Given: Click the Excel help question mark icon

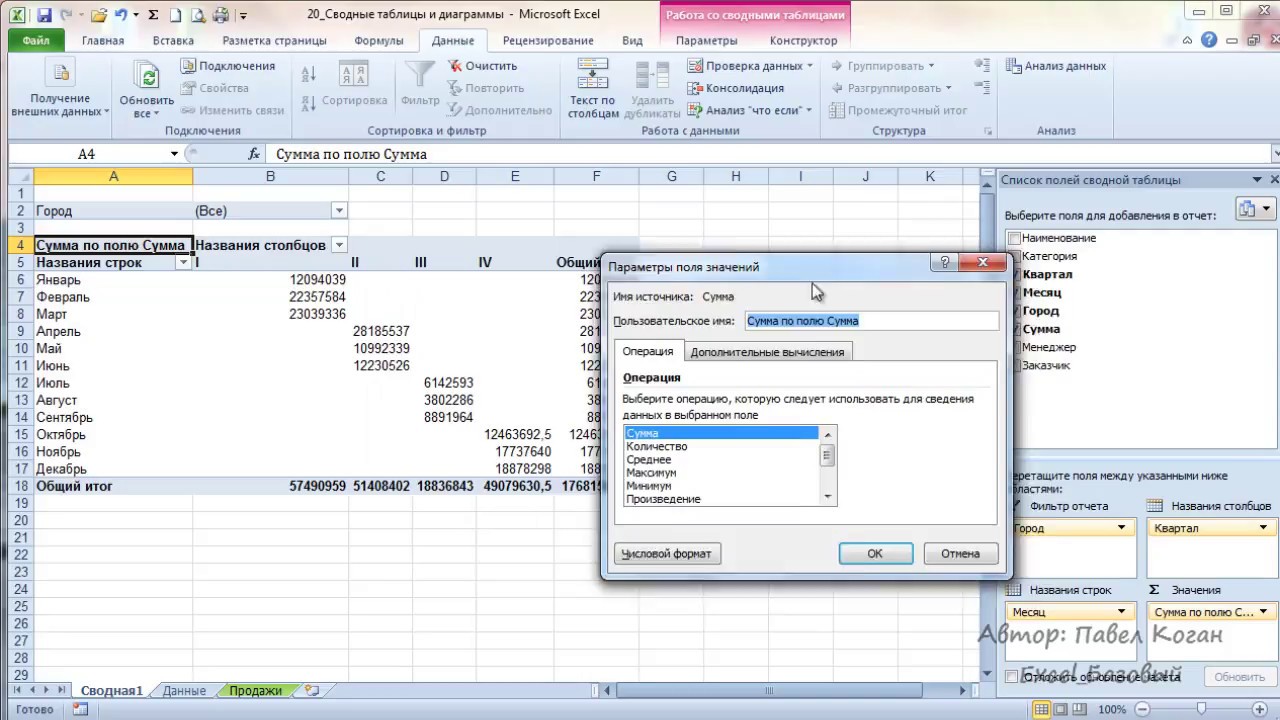Looking at the screenshot, I should pos(1209,41).
